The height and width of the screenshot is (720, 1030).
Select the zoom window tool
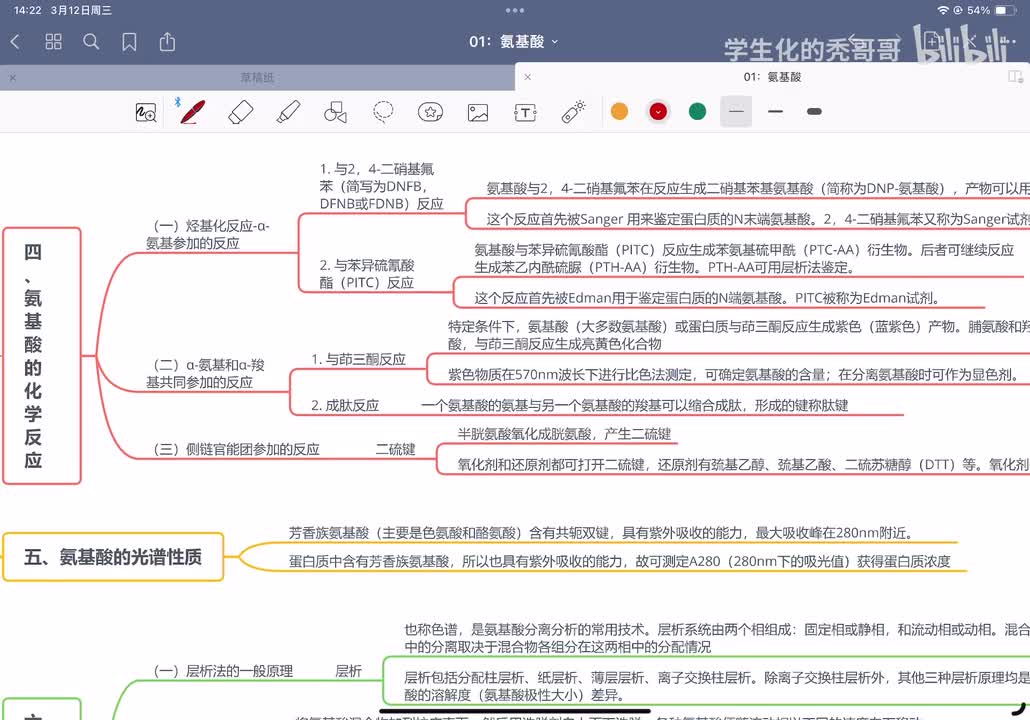point(146,112)
